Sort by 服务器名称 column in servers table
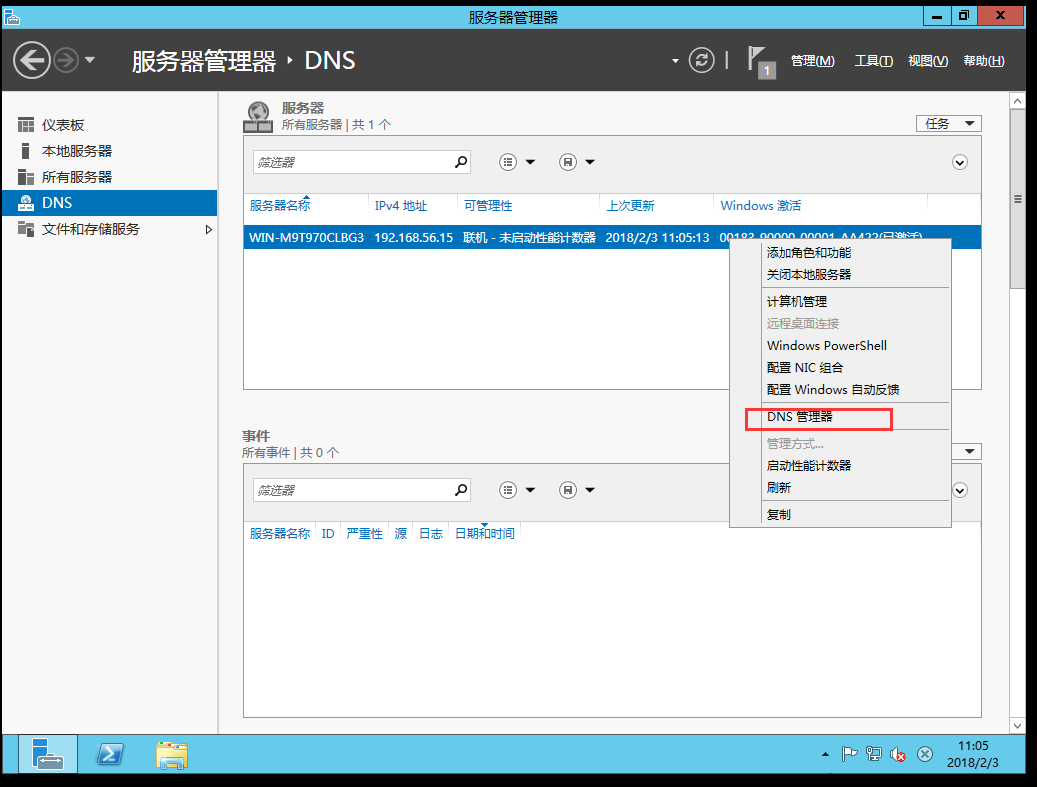This screenshot has width=1037, height=787. point(280,206)
